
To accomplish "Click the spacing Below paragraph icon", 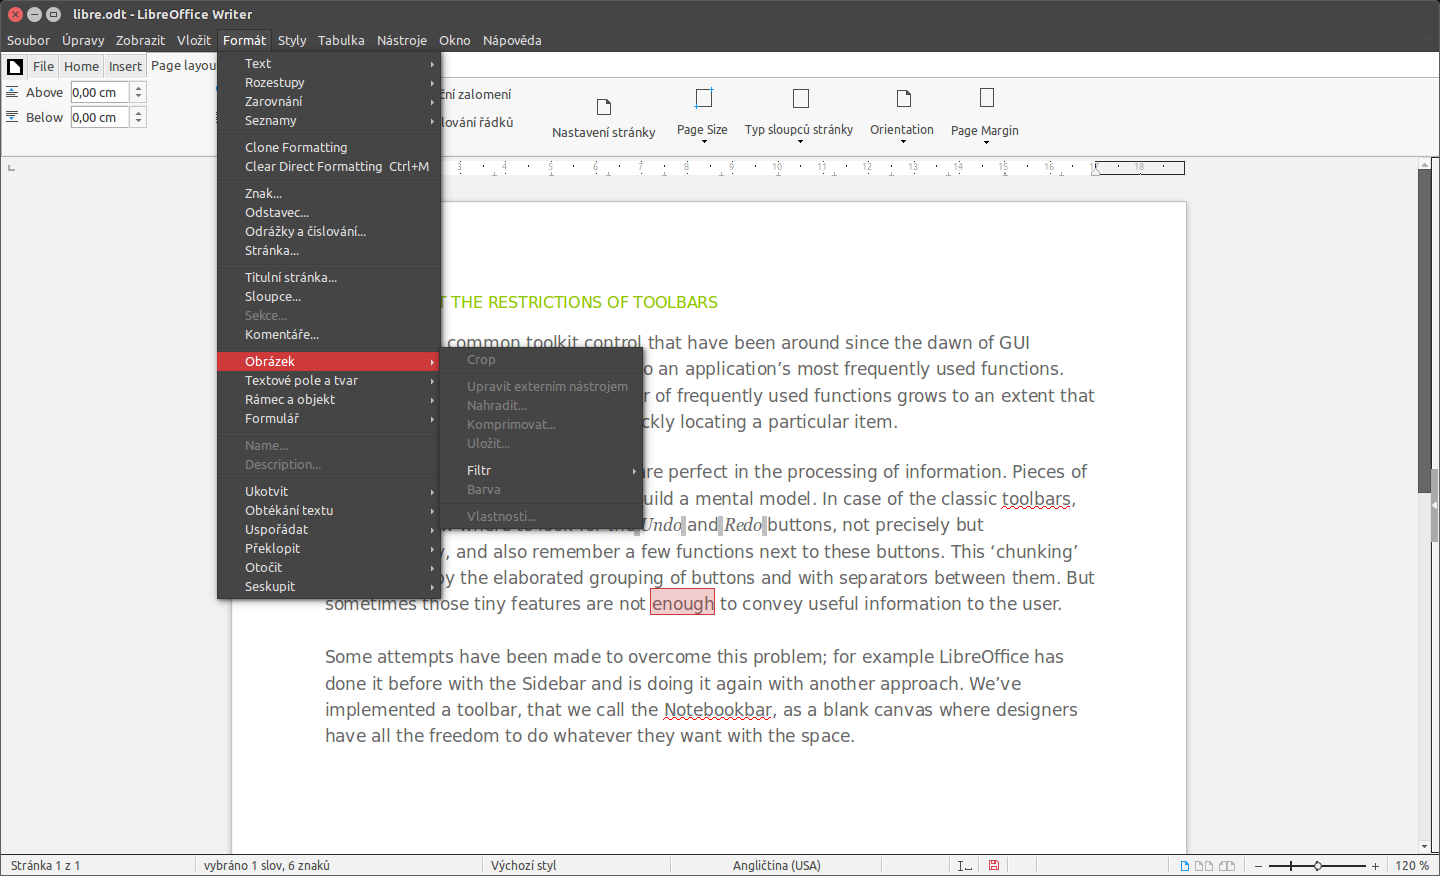I will [12, 117].
